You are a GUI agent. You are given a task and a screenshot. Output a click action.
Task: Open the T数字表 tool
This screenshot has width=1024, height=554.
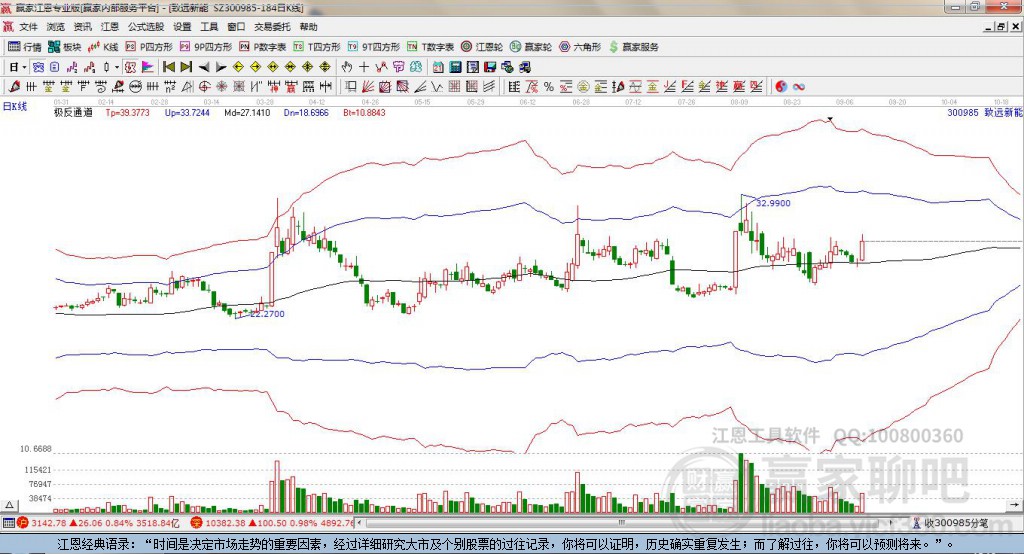click(x=430, y=47)
